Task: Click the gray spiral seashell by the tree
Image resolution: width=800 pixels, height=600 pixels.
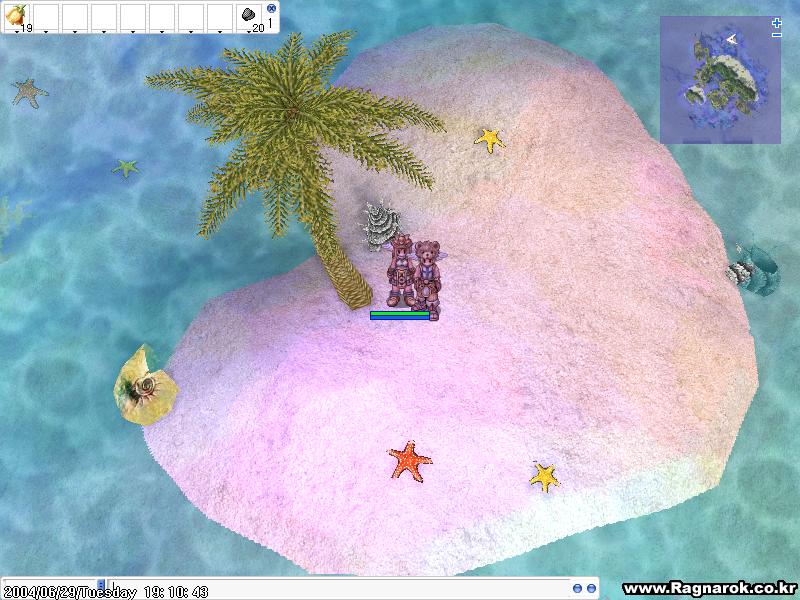Action: coord(379,224)
